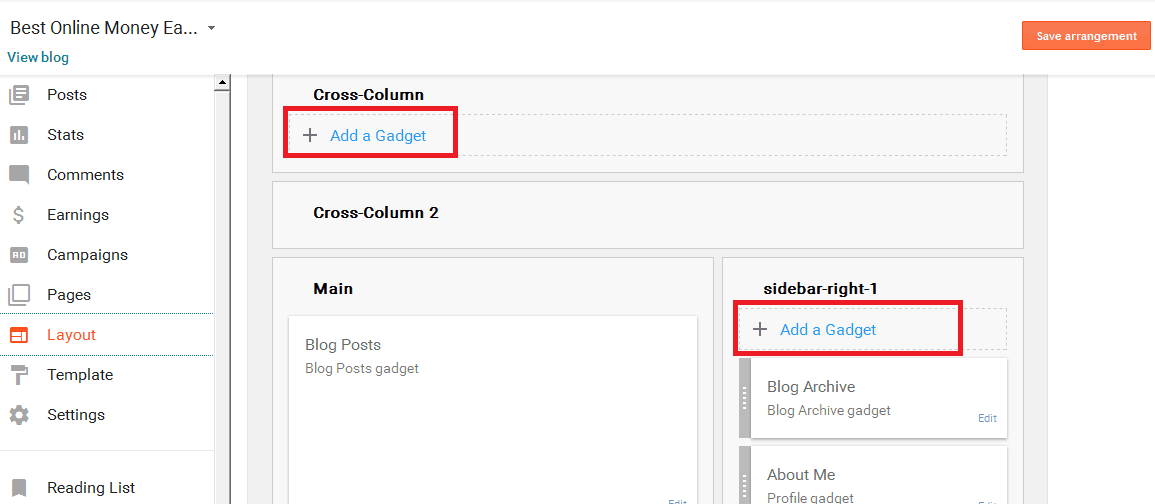Select the Earnings dollar sign icon
The image size is (1155, 504).
tap(19, 215)
